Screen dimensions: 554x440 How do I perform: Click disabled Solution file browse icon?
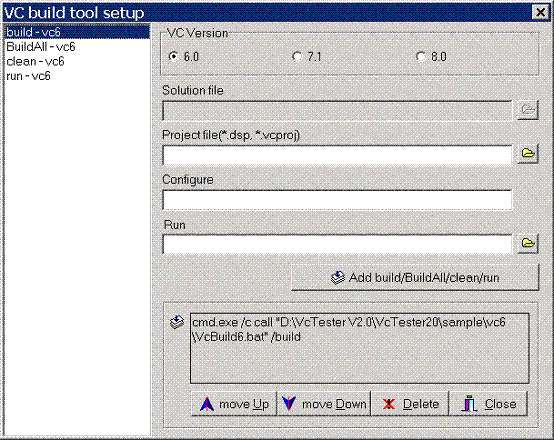(528, 110)
